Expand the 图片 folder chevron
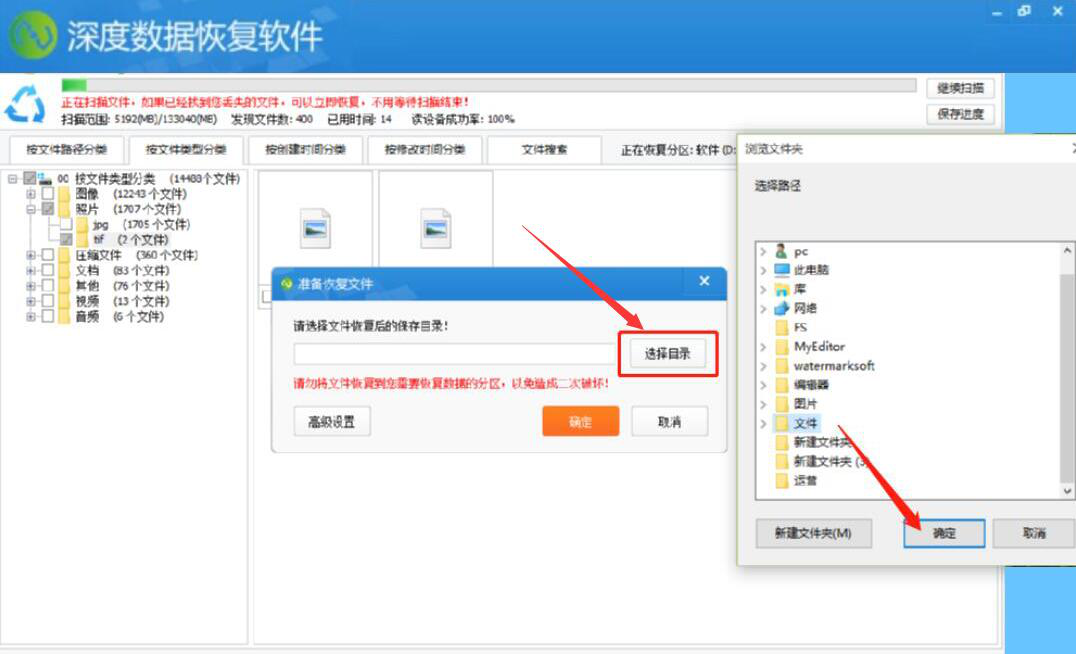Viewport: 1076px width, 654px height. click(763, 404)
